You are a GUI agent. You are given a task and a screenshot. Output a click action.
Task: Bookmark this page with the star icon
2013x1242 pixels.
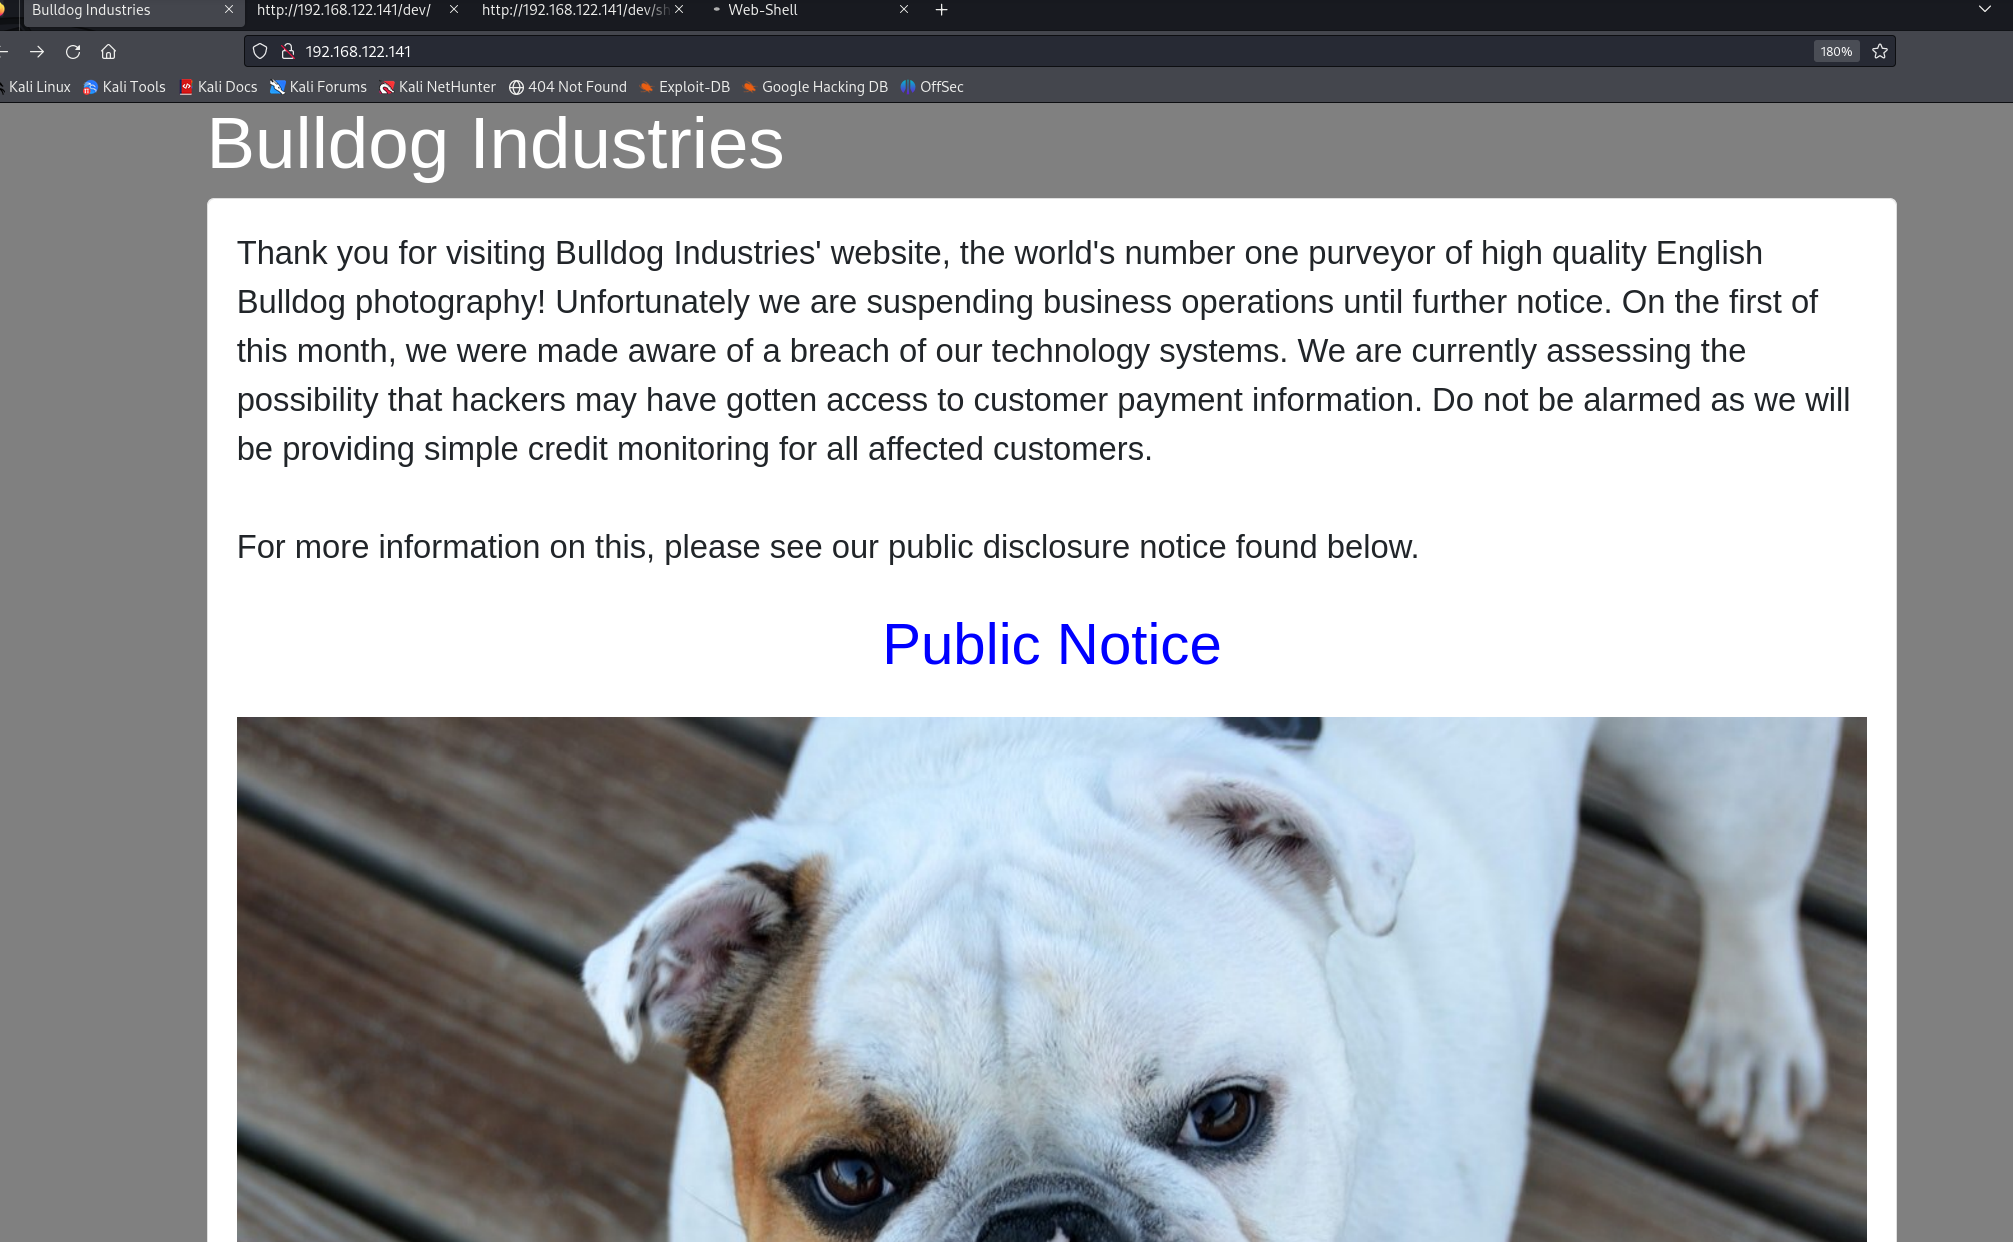(1880, 51)
